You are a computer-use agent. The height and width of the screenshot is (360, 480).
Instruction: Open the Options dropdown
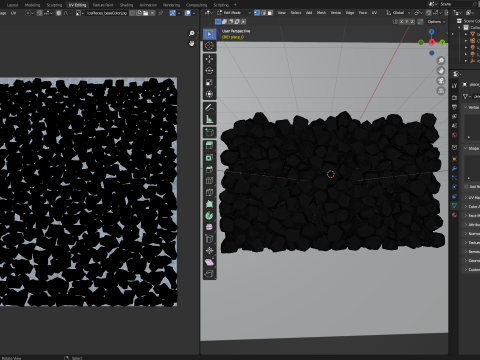tap(436, 22)
